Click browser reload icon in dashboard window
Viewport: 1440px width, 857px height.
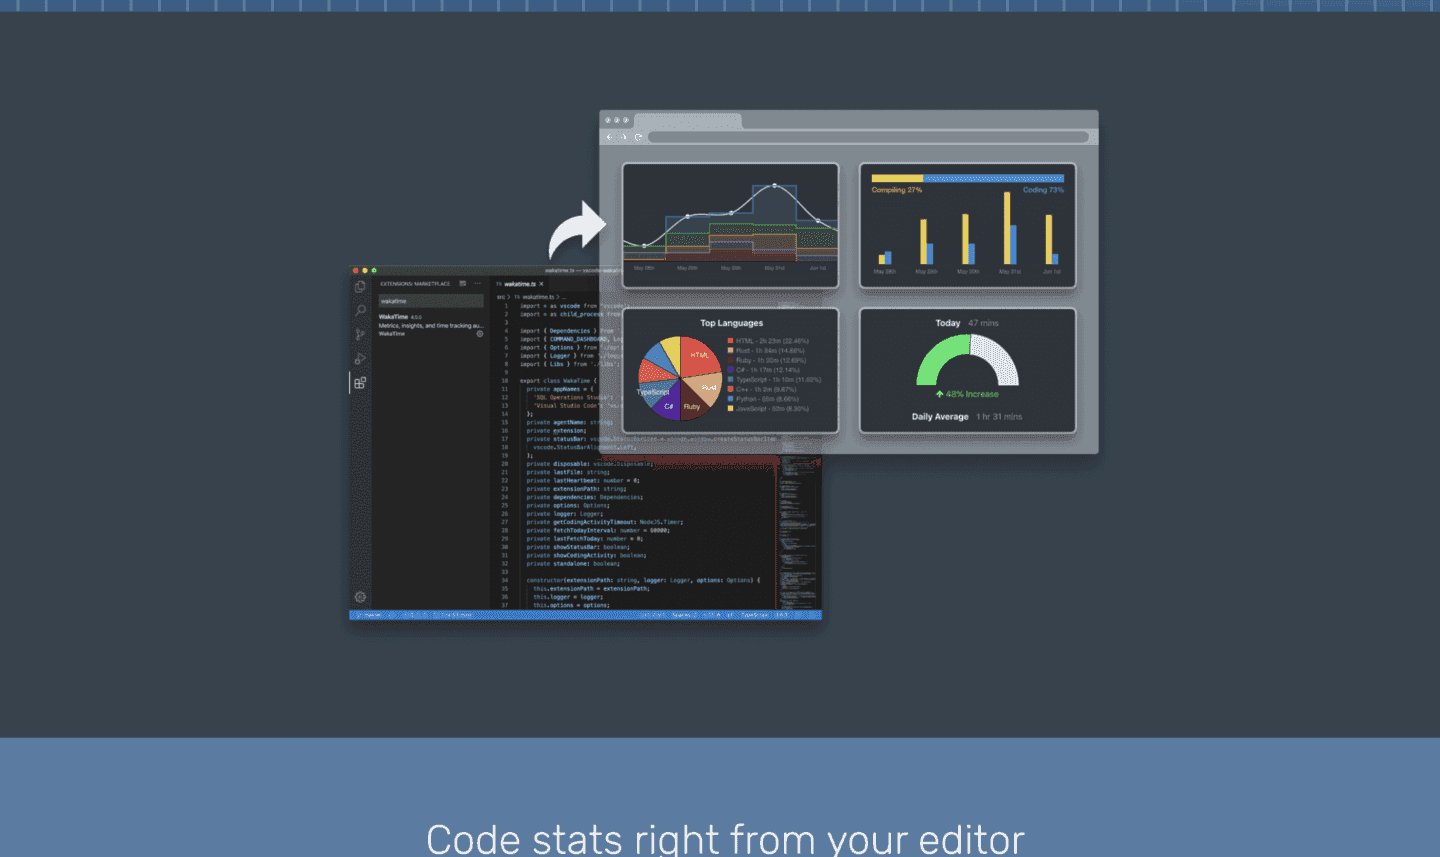pyautogui.click(x=638, y=137)
